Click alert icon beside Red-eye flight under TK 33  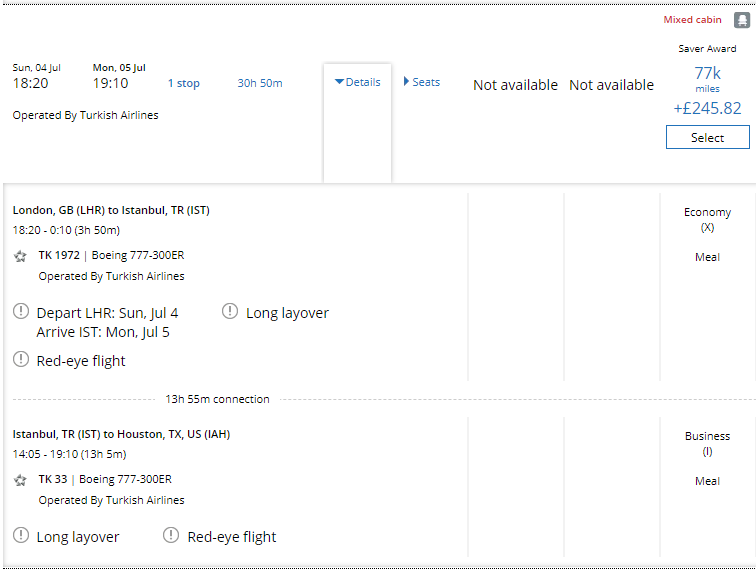click(172, 536)
